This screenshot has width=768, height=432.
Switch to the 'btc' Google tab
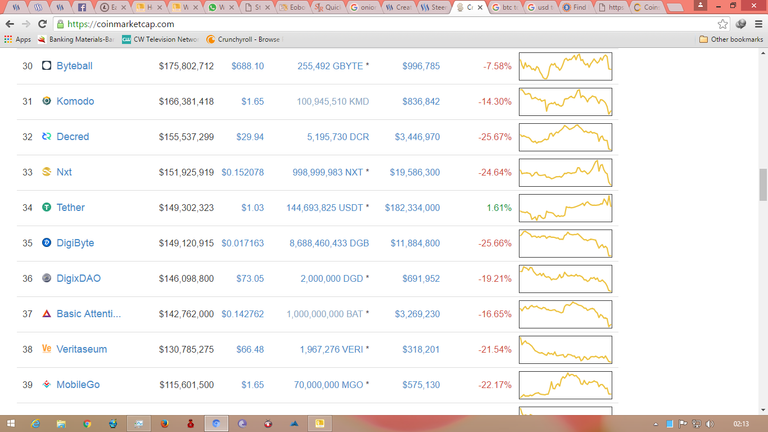click(505, 7)
